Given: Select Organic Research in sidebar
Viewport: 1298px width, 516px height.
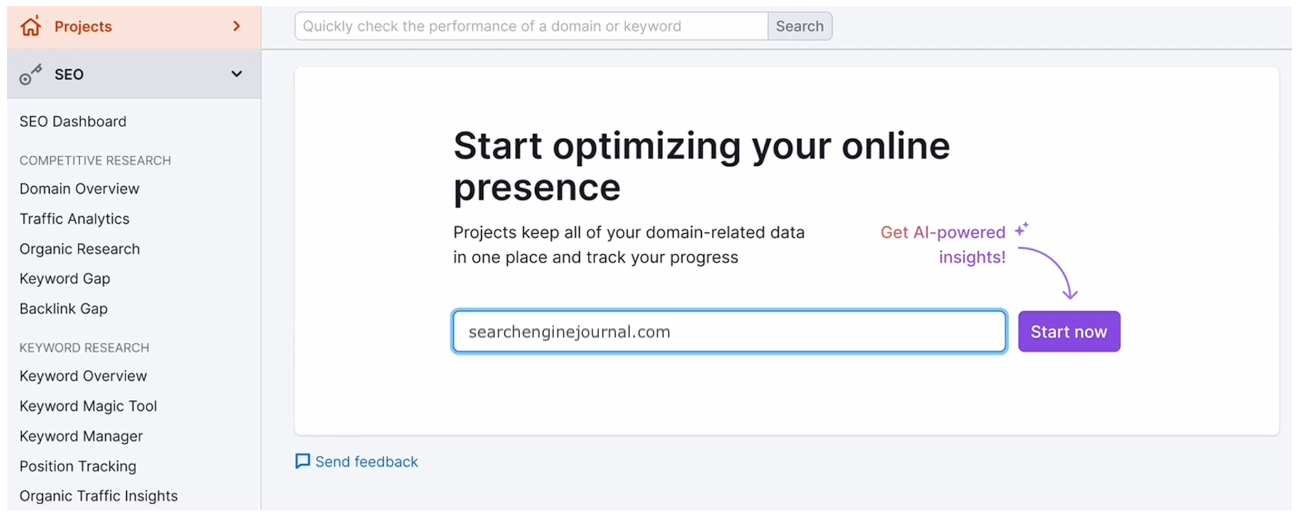Looking at the screenshot, I should click(x=79, y=249).
